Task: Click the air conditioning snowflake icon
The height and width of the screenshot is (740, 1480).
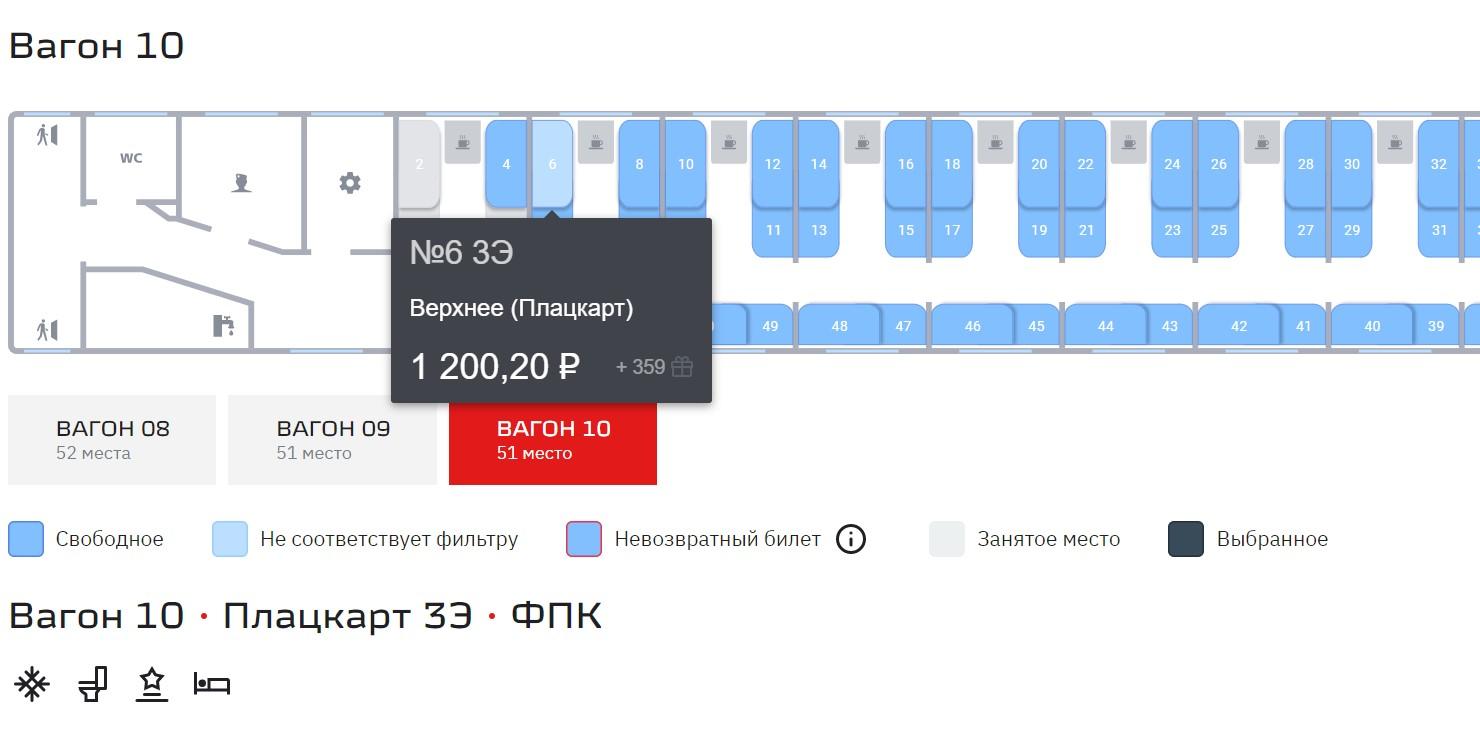Action: pyautogui.click(x=31, y=684)
